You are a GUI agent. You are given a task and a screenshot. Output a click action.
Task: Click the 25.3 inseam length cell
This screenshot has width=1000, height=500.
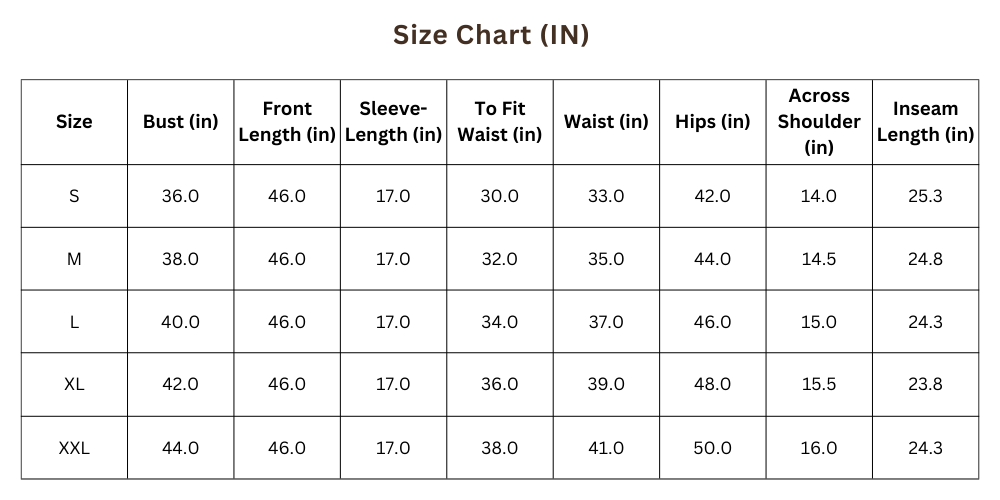coord(925,196)
